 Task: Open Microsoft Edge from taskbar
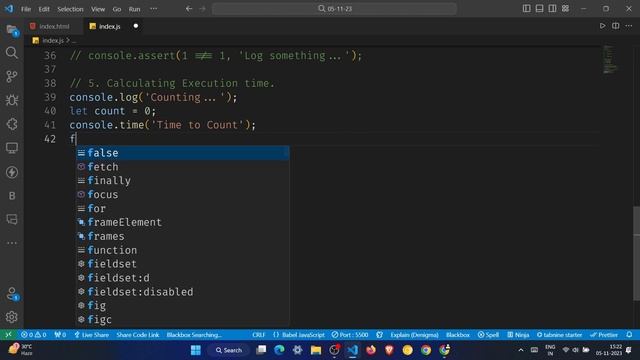coord(279,350)
